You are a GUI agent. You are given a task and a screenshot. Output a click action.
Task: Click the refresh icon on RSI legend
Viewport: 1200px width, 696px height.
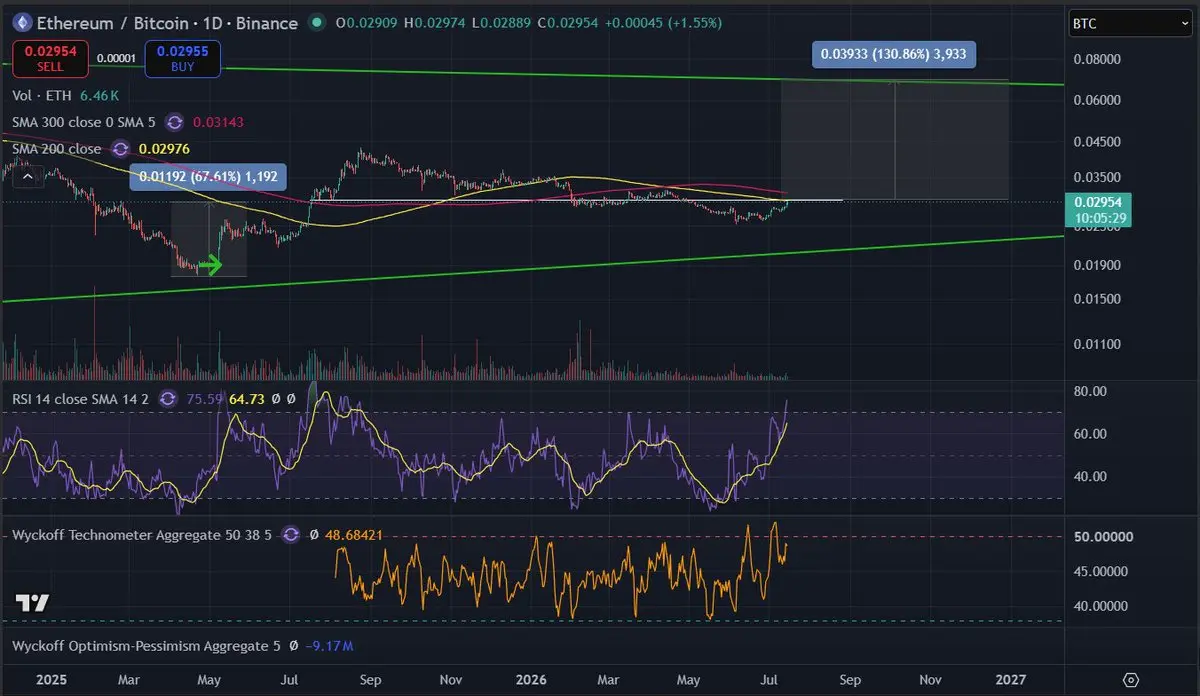click(x=166, y=399)
